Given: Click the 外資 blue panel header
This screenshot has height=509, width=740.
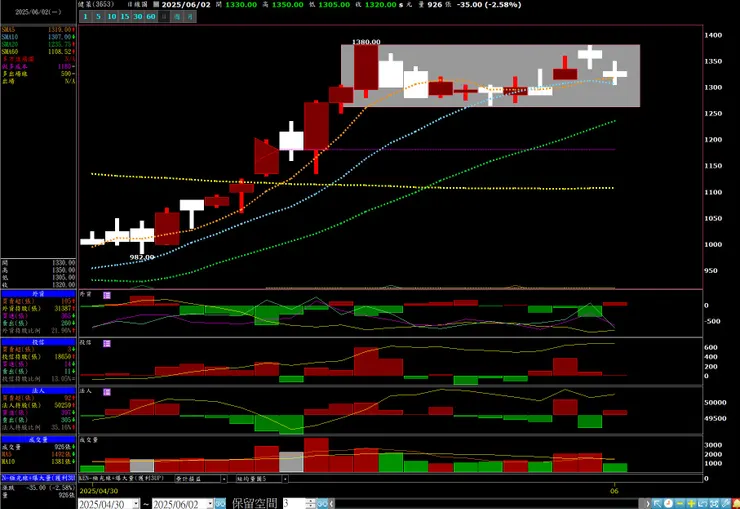Looking at the screenshot, I should pyautogui.click(x=38, y=294).
